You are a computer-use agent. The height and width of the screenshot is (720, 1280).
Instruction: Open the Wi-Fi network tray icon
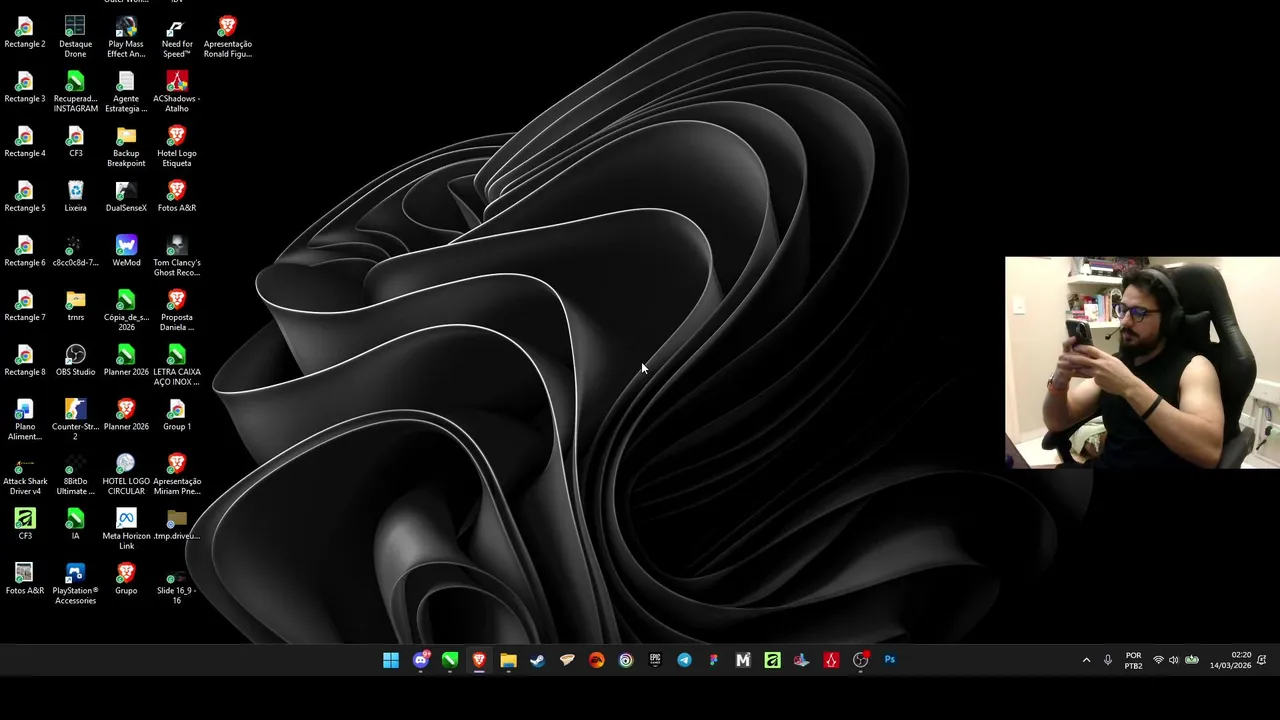[x=1158, y=660]
